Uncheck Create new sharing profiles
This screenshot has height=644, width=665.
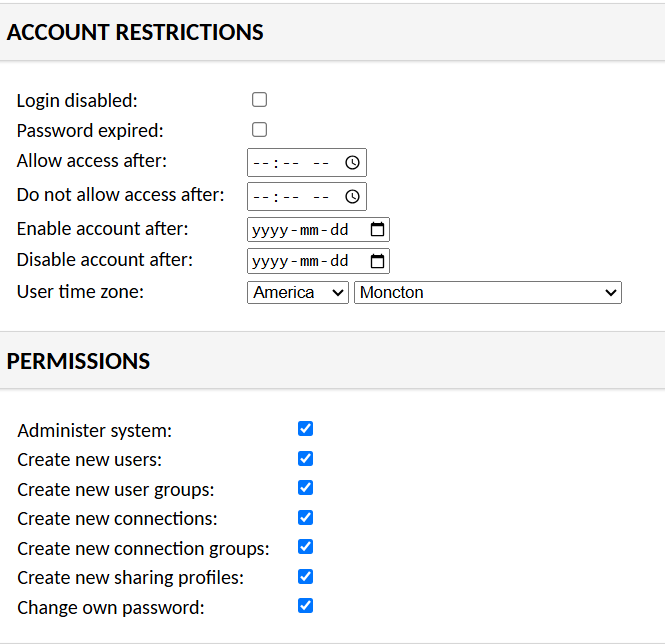[306, 577]
